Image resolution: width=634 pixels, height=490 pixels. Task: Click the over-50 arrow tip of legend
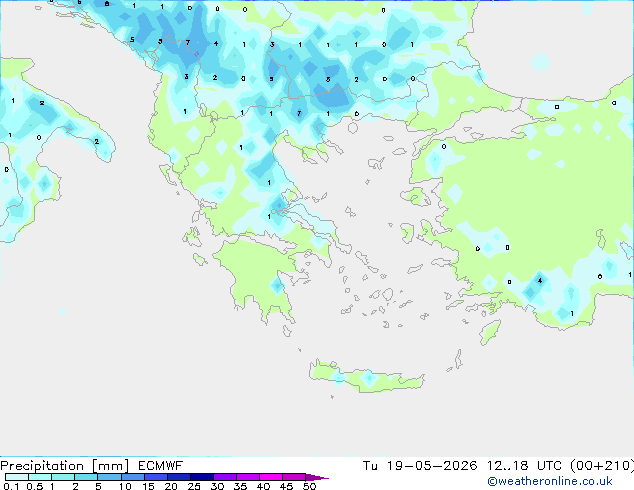click(x=317, y=477)
